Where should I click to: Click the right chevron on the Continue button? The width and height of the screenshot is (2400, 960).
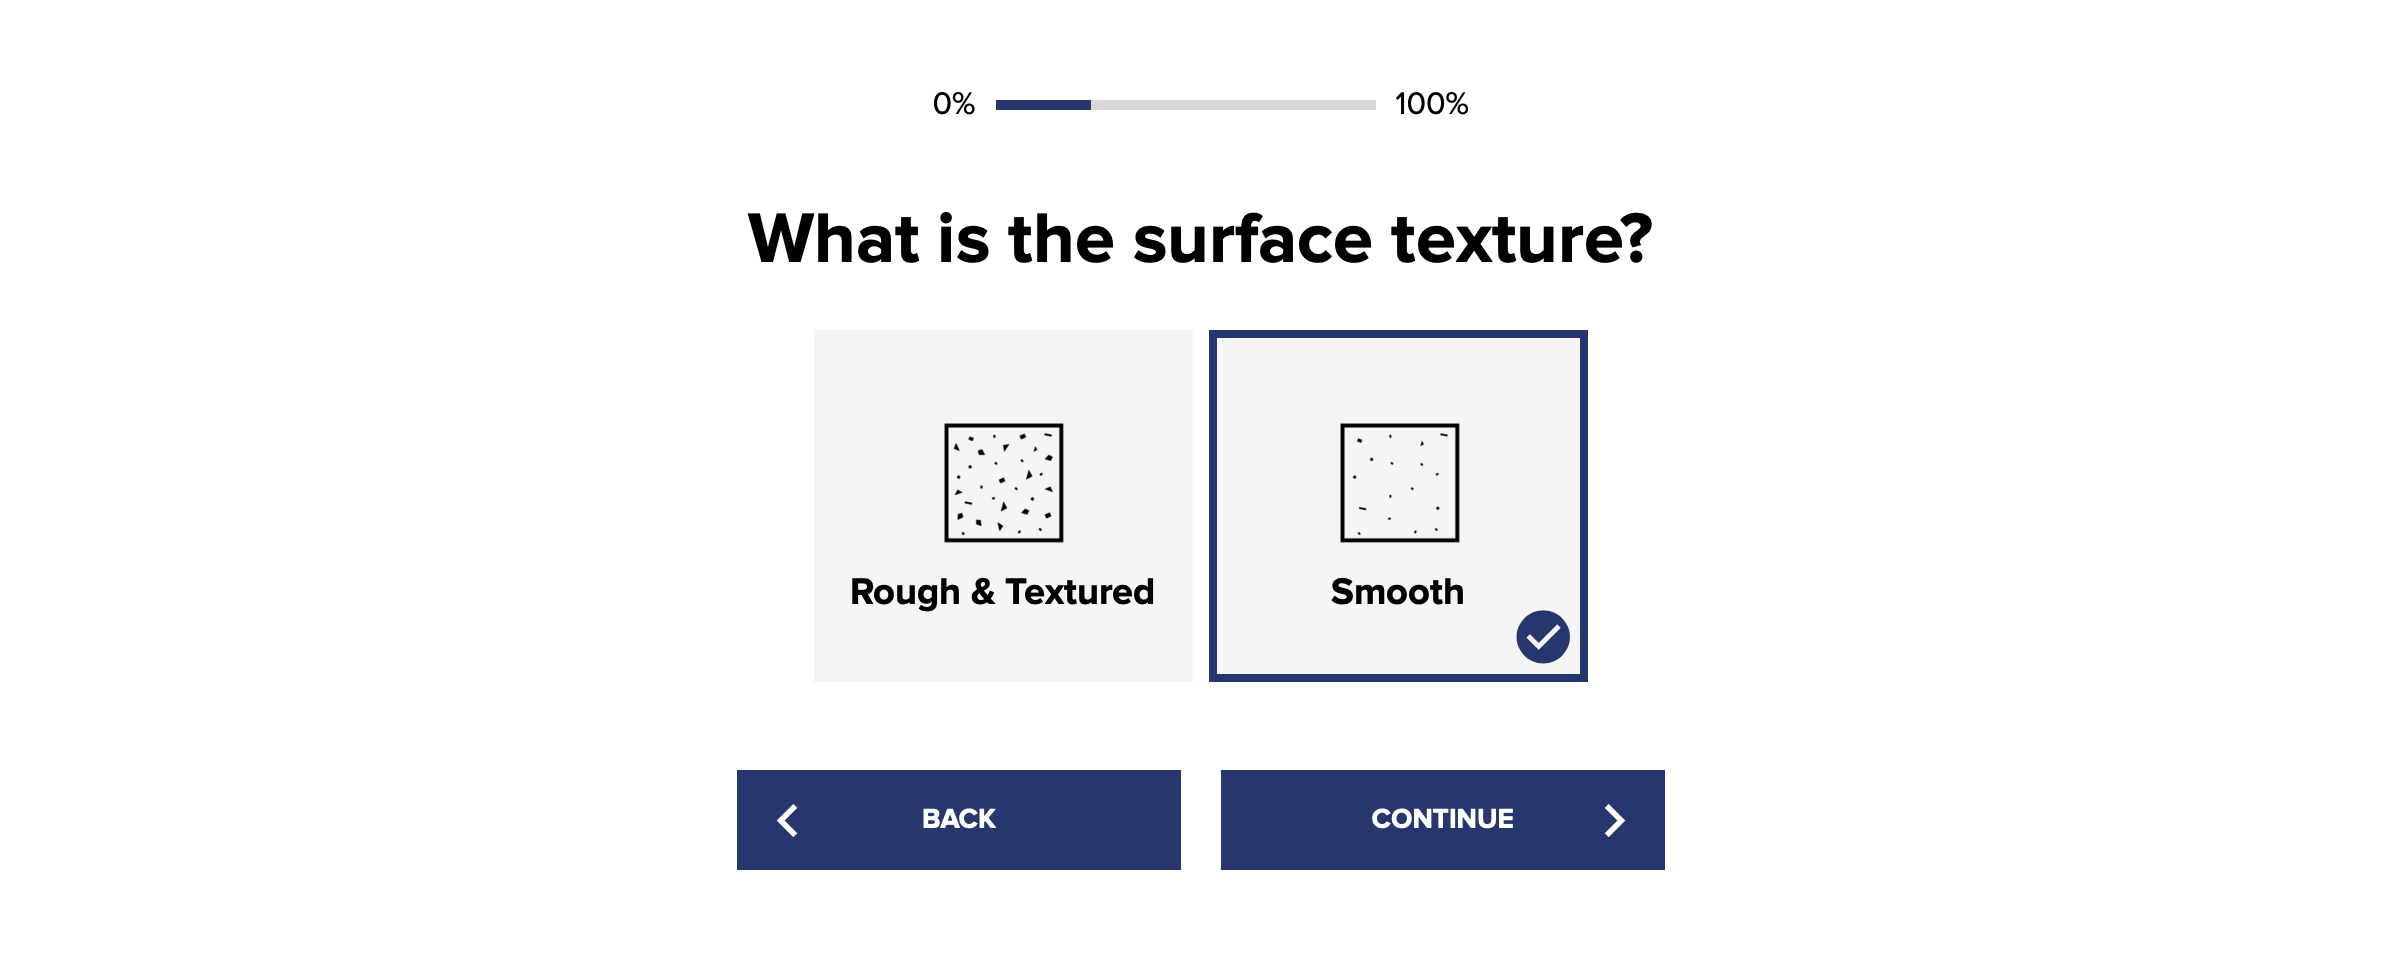[1613, 820]
